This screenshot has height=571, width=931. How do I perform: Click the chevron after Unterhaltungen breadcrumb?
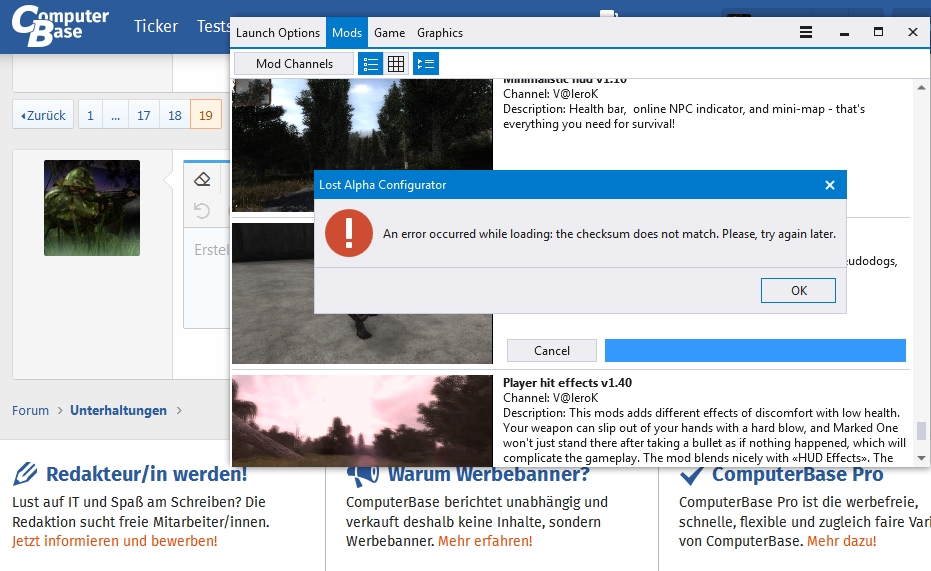coord(179,410)
